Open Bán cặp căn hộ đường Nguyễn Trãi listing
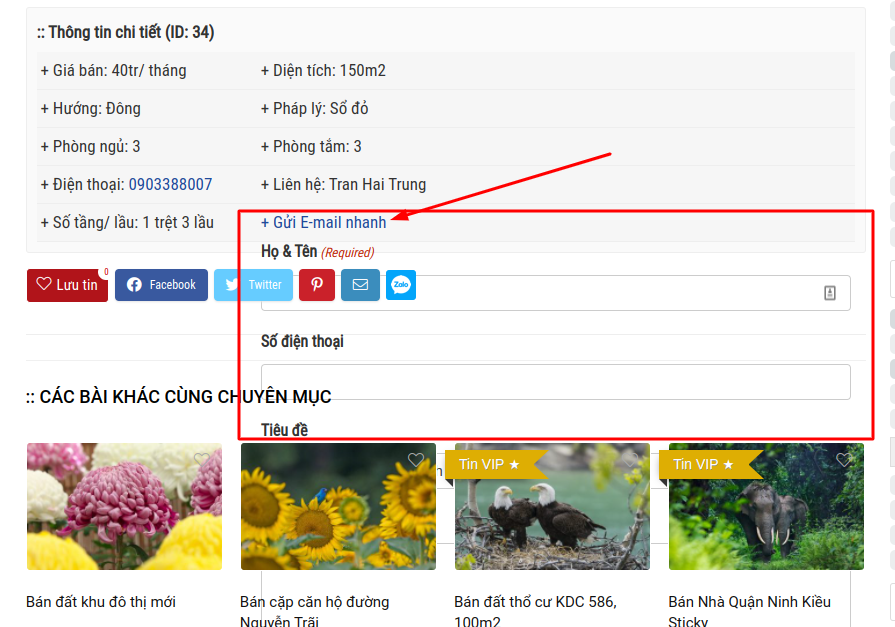 point(315,612)
